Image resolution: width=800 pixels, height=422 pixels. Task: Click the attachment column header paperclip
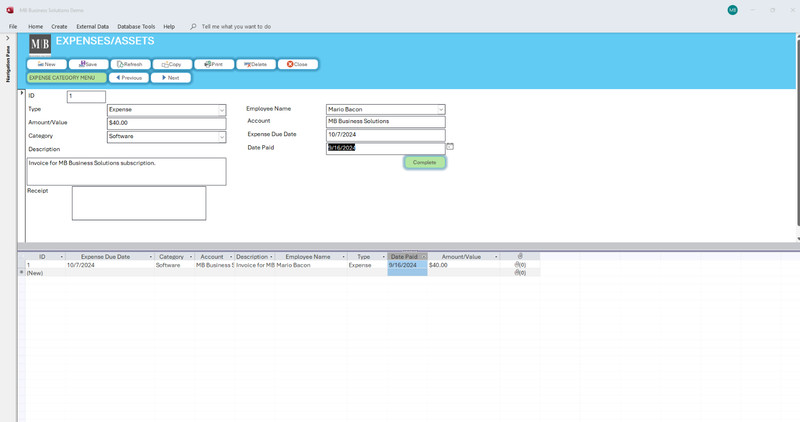[520, 256]
